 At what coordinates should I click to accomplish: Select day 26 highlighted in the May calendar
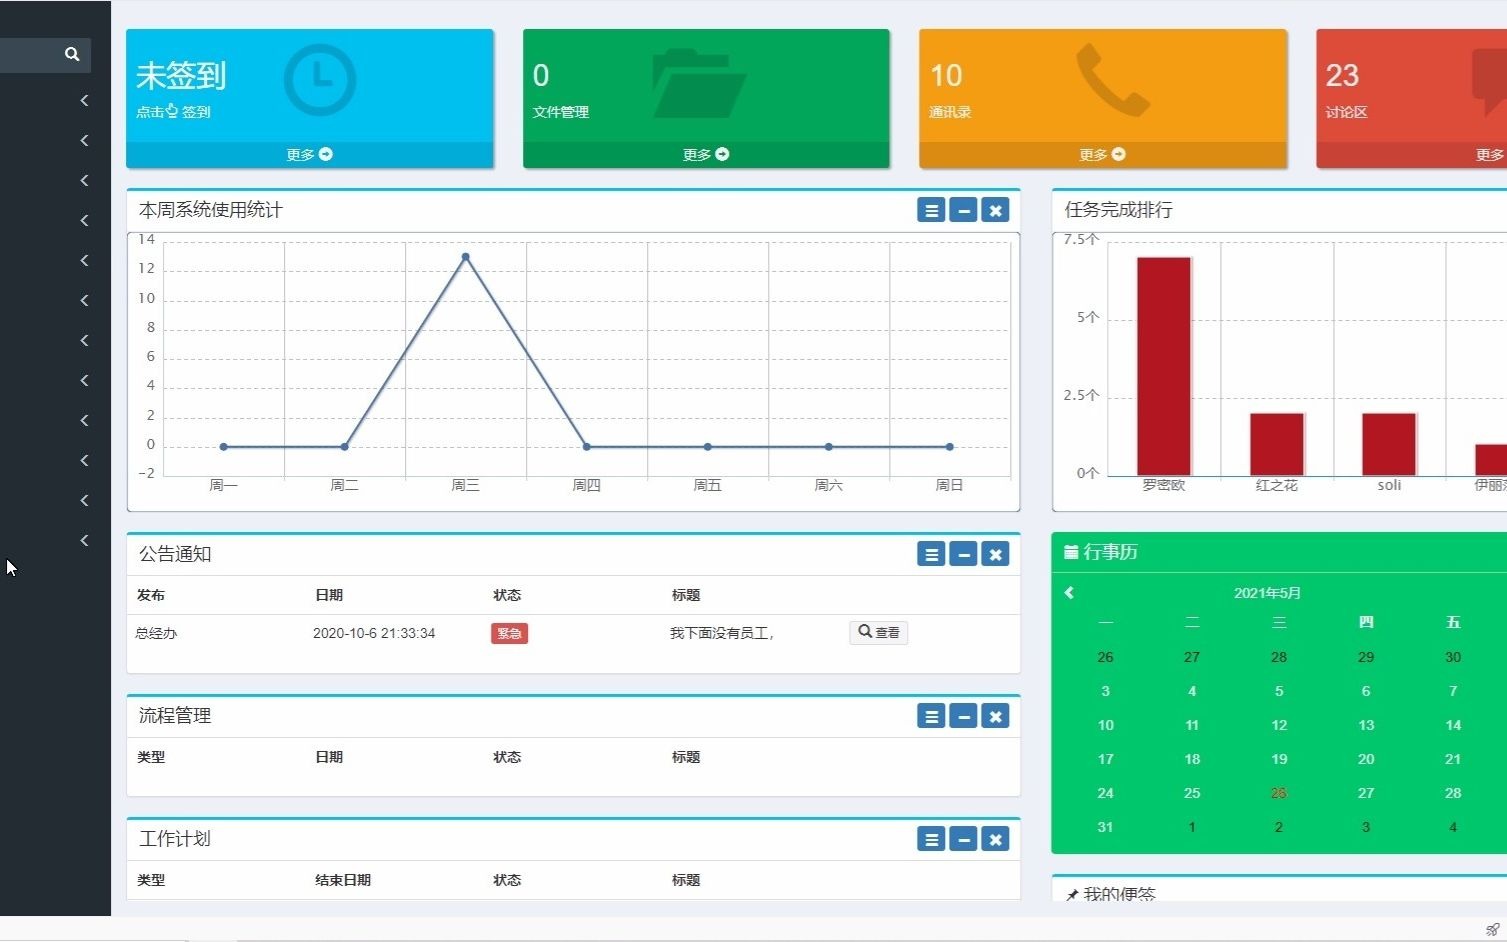1279,793
